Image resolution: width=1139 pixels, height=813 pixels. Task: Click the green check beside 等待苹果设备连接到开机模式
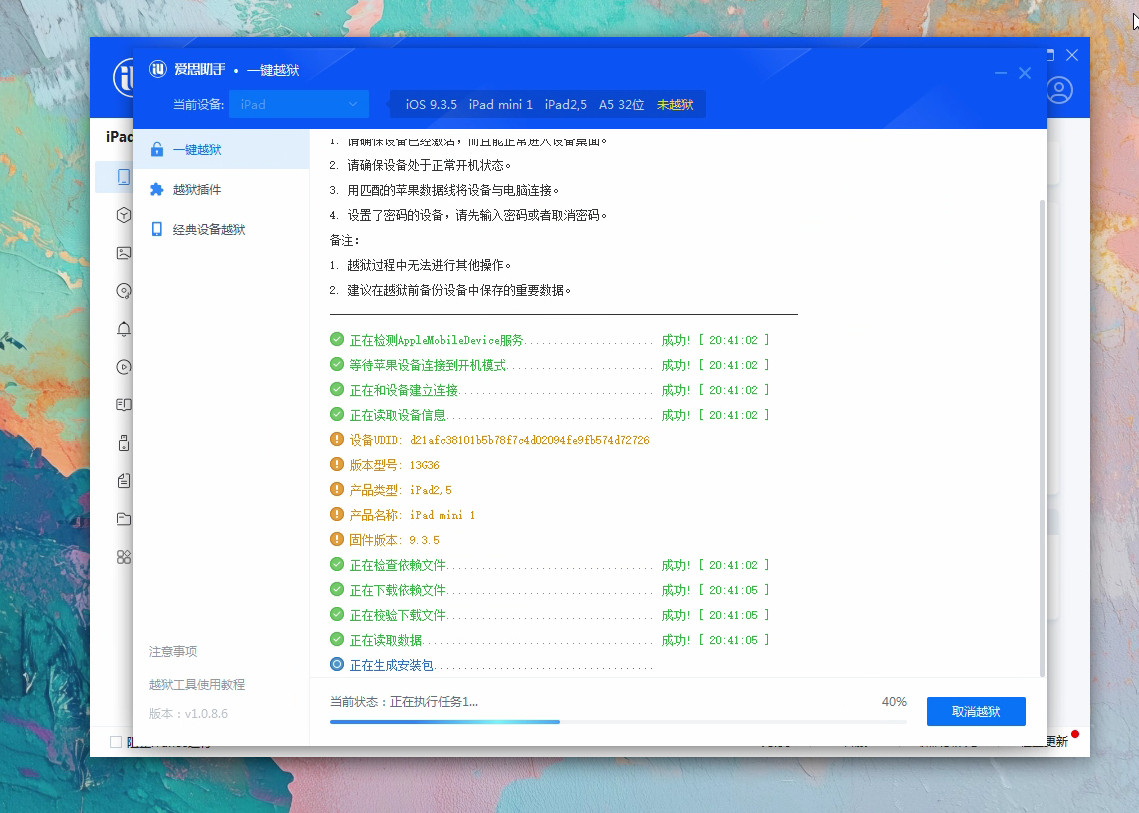click(x=337, y=364)
